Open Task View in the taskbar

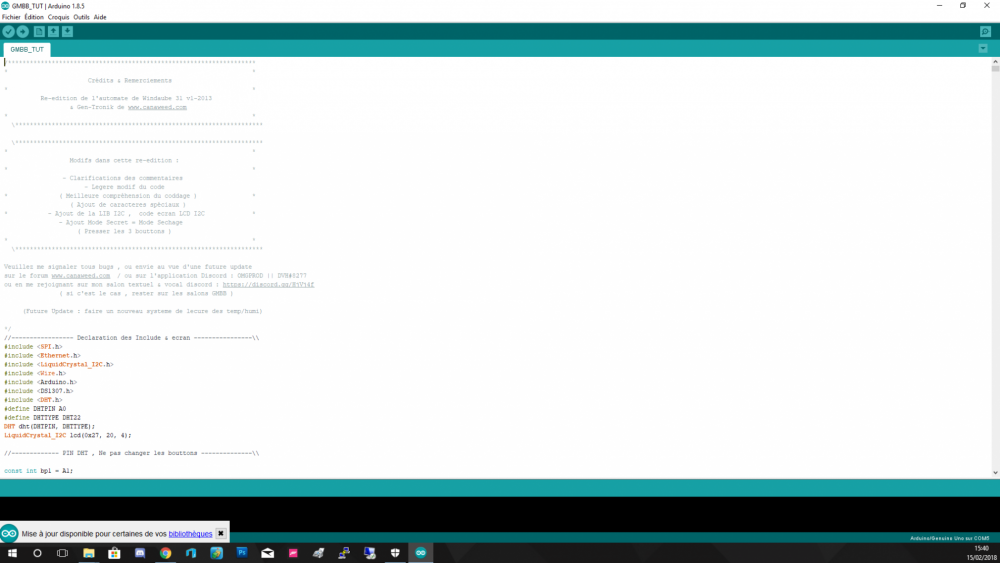(62, 553)
